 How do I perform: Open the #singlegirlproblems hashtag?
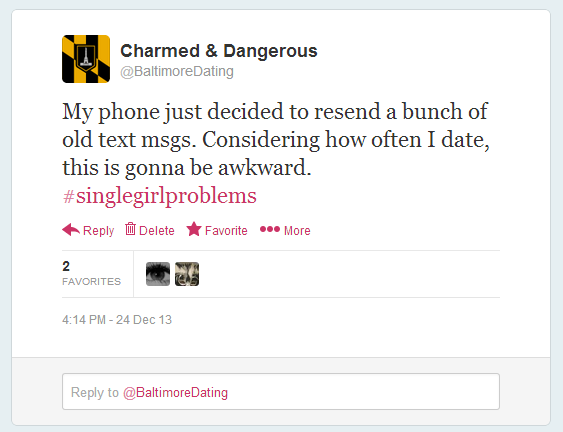159,196
